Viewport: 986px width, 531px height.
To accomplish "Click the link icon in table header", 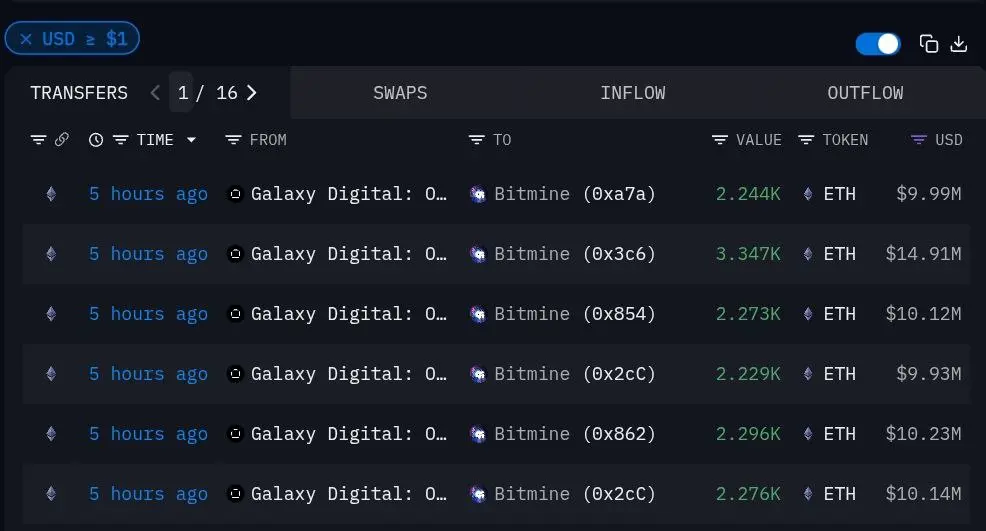I will [x=62, y=139].
